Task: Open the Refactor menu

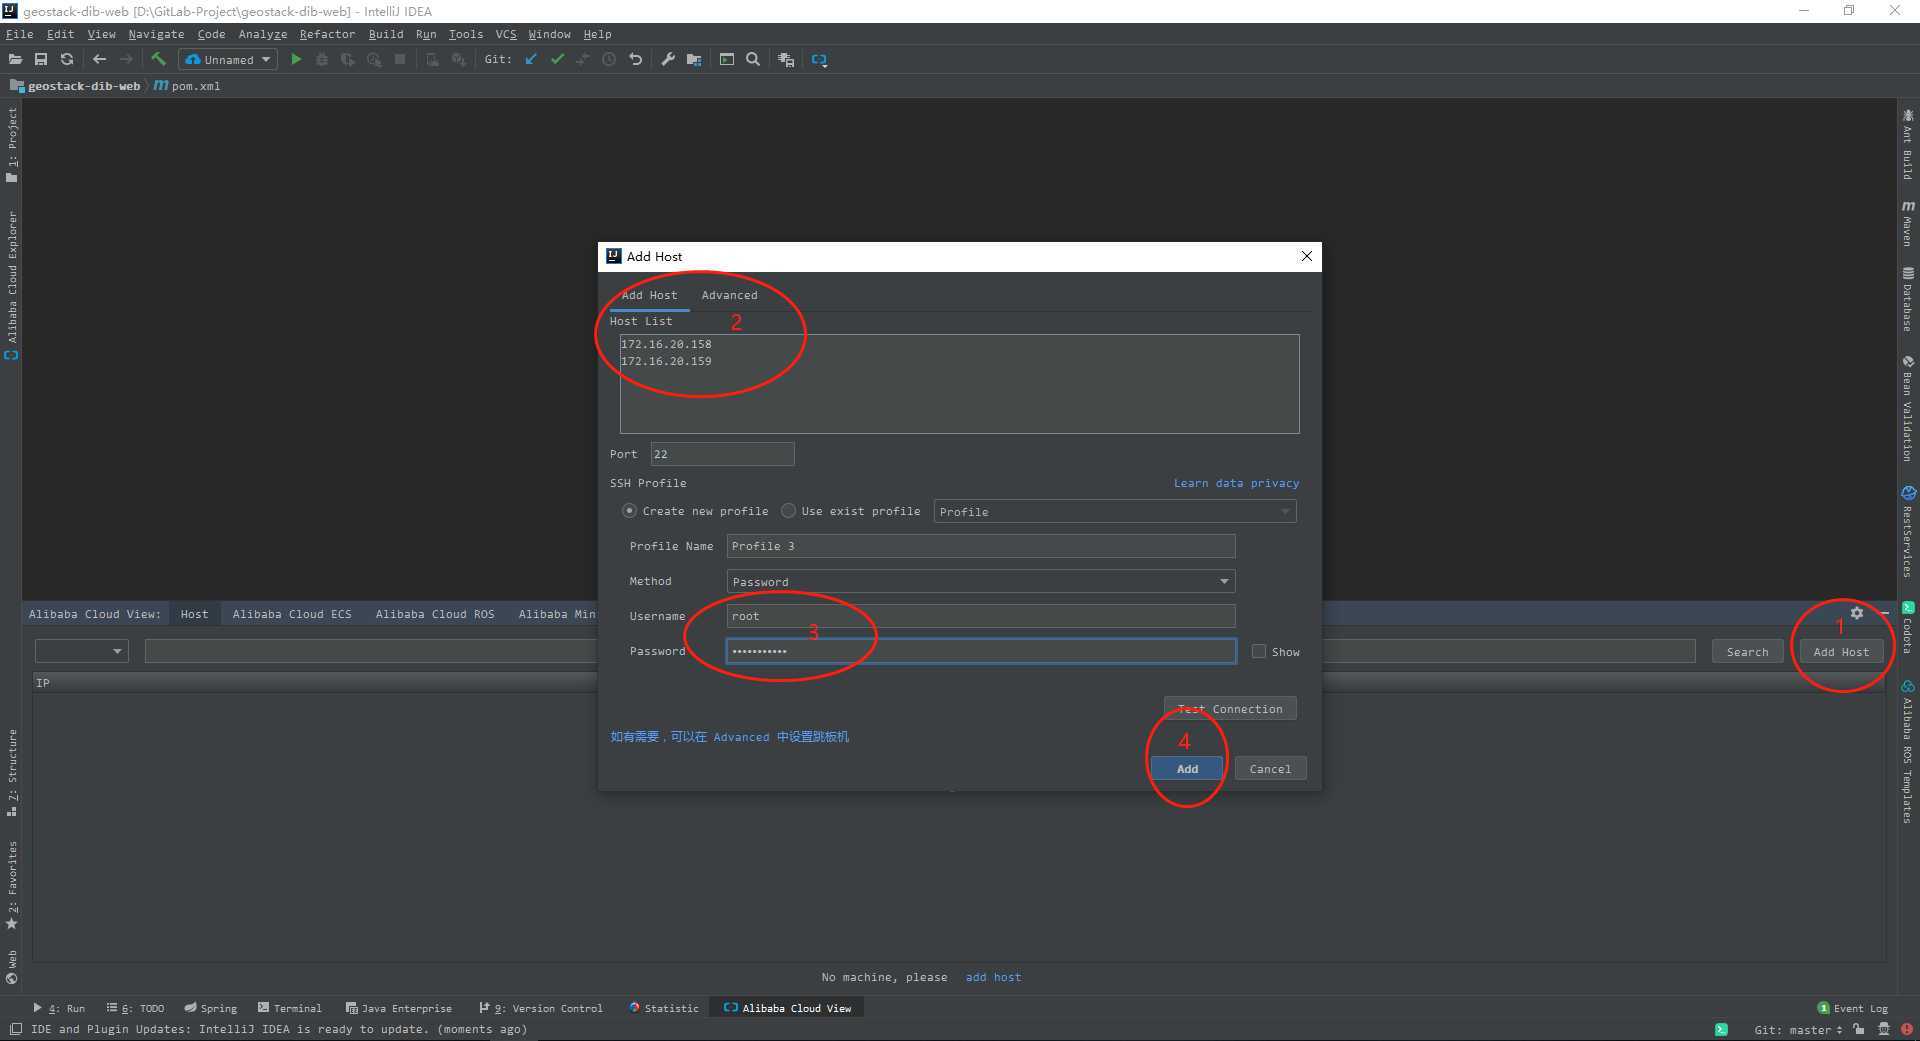Action: (327, 34)
